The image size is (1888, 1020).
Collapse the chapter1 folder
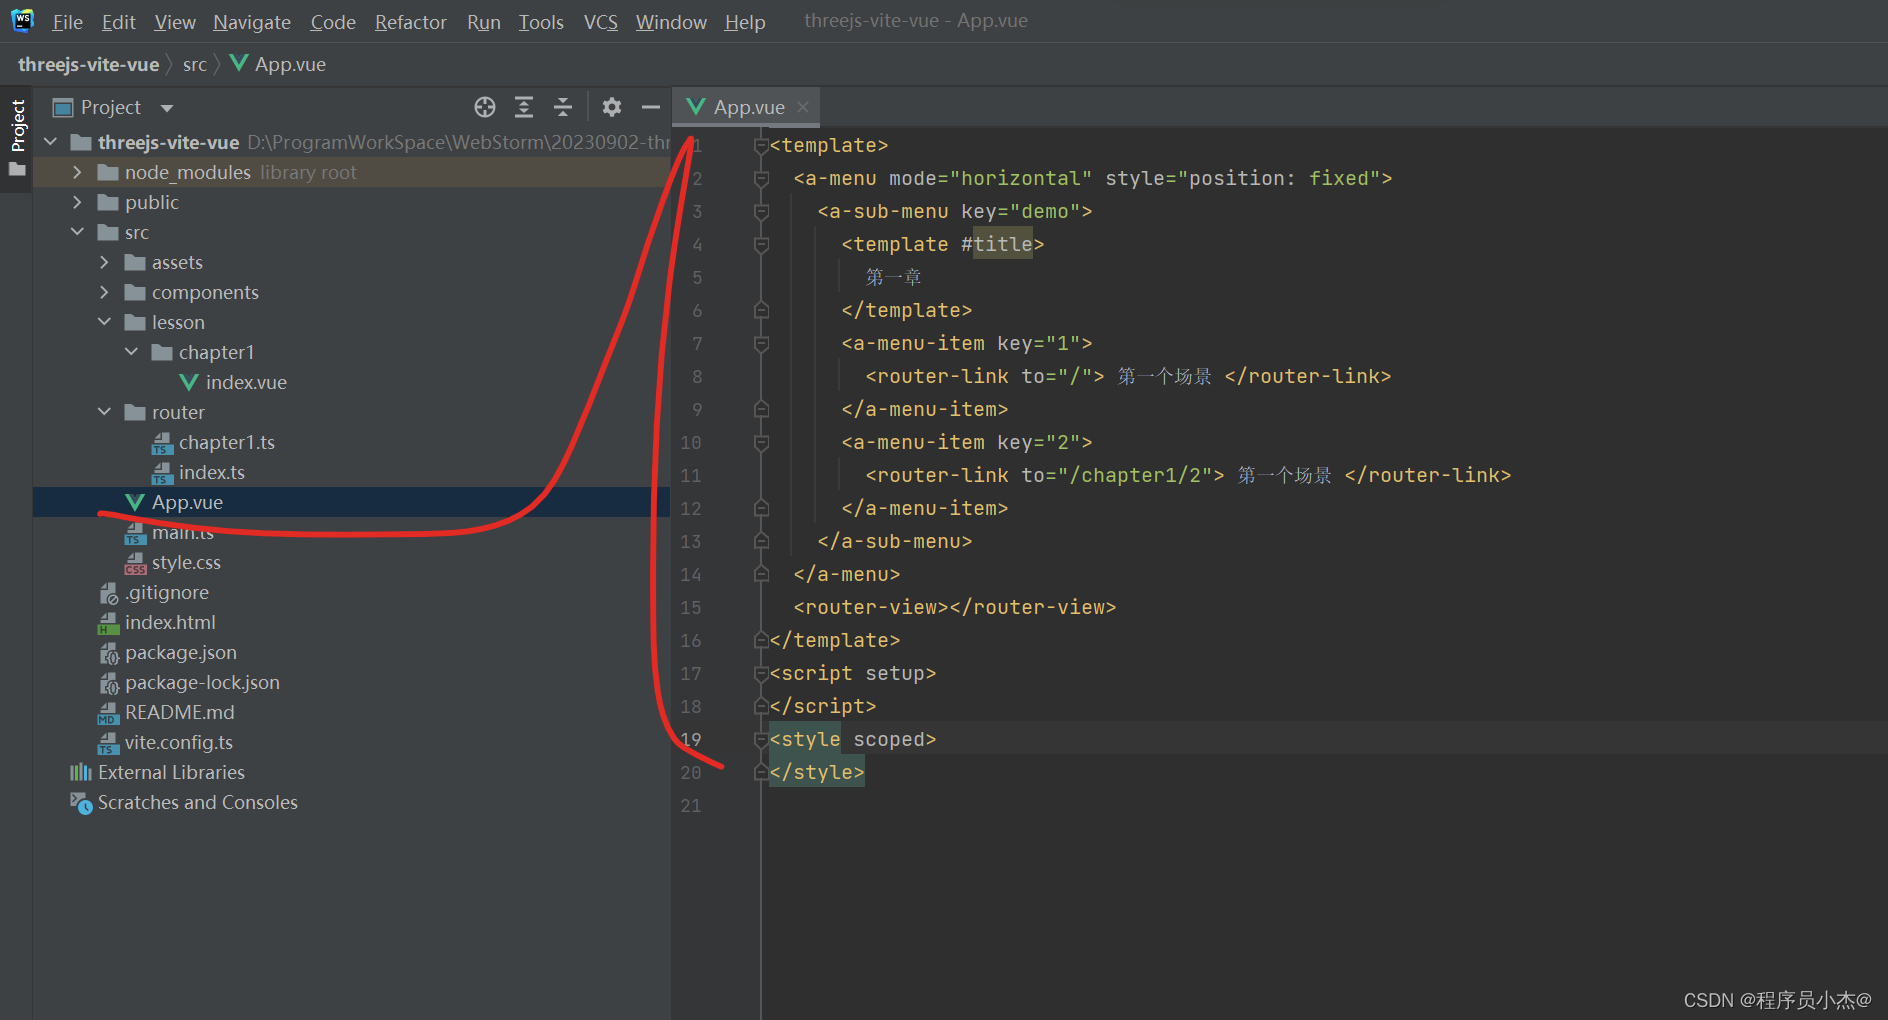[x=131, y=352]
